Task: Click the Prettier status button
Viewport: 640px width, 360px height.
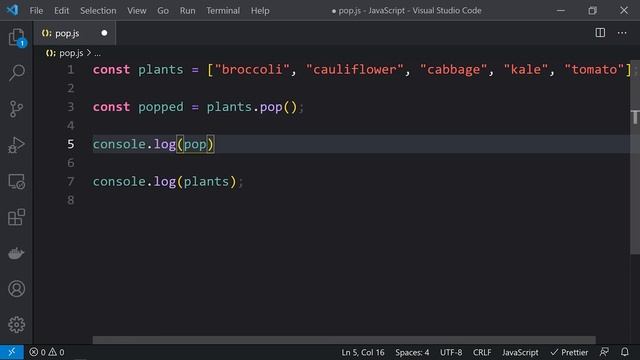Action: (569, 352)
